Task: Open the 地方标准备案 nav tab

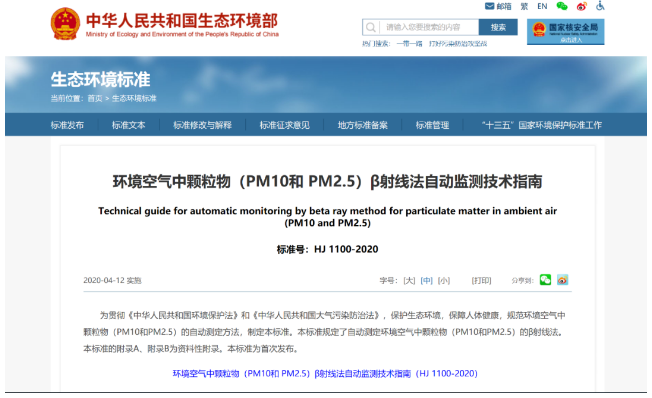Action: point(363,125)
